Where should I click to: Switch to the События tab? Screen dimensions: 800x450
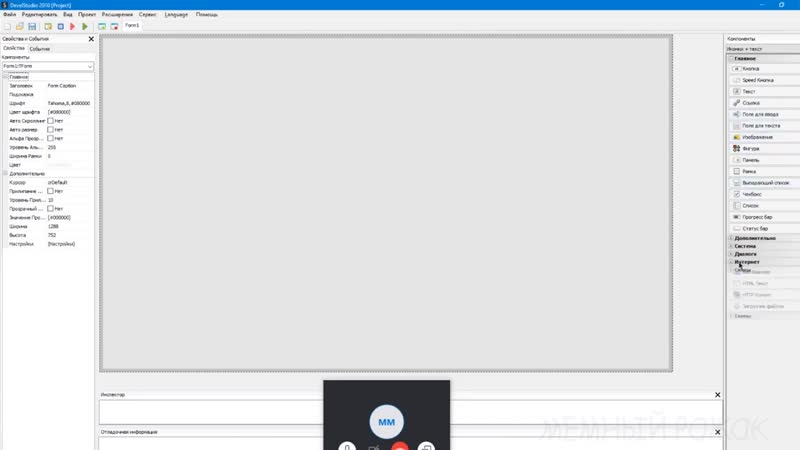point(40,48)
